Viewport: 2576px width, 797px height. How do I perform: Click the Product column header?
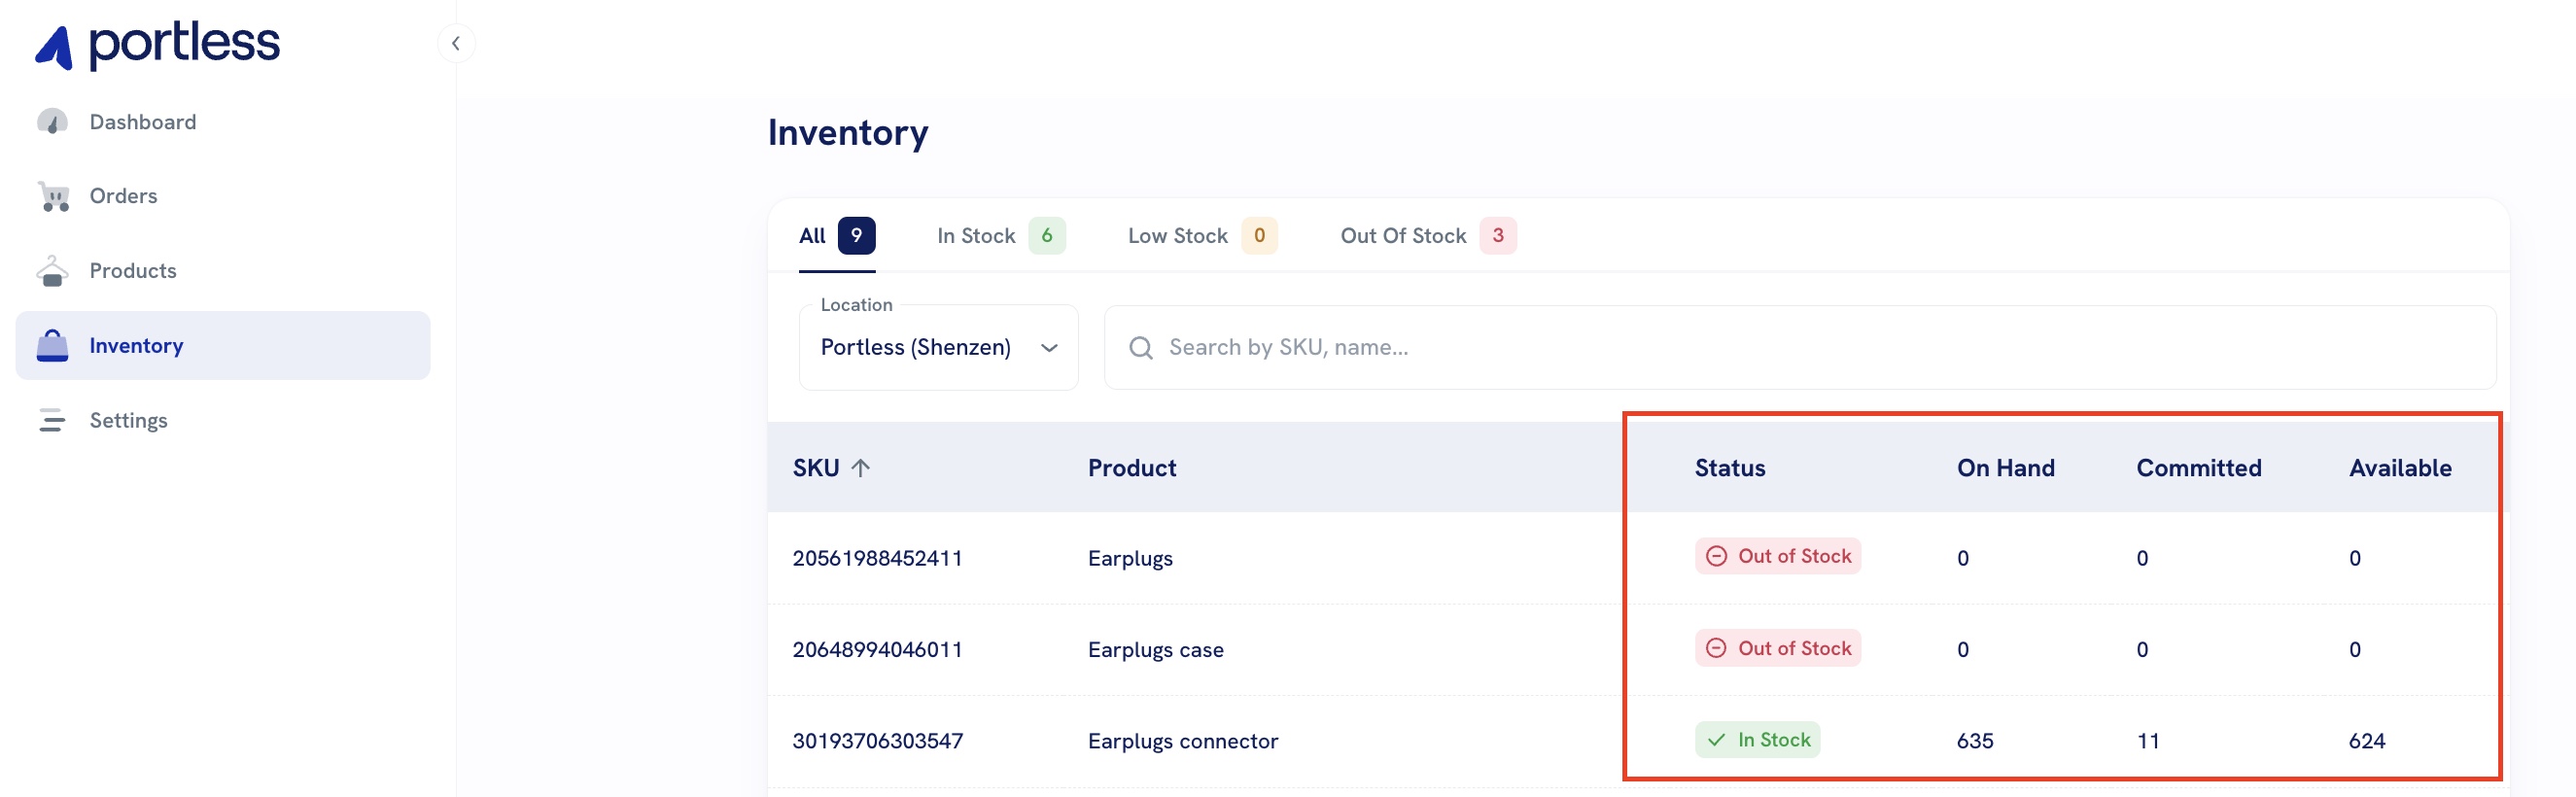tap(1132, 468)
